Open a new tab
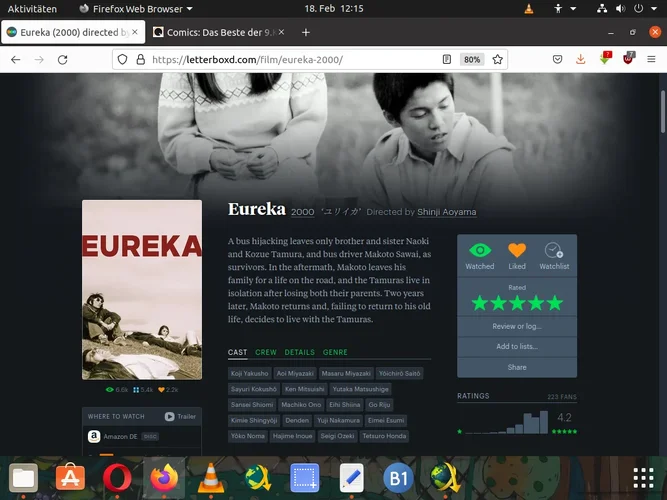Viewport: 667px width, 500px height. point(305,32)
